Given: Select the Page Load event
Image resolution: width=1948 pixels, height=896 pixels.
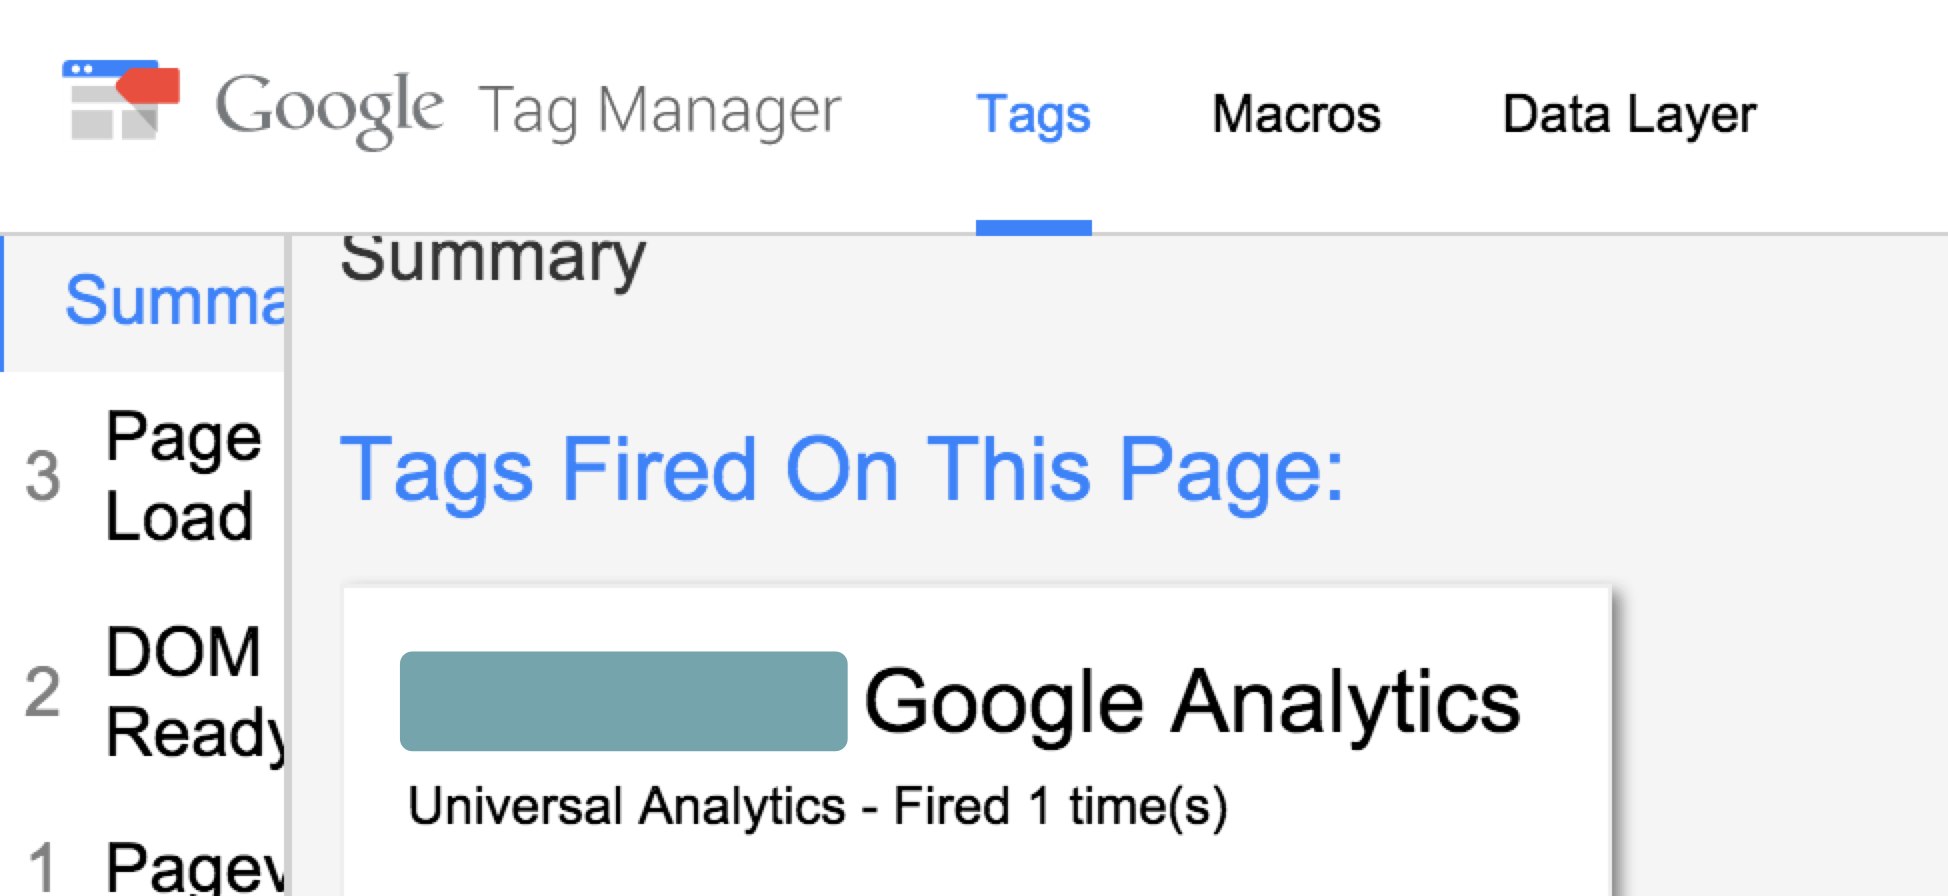Looking at the screenshot, I should [x=144, y=476].
